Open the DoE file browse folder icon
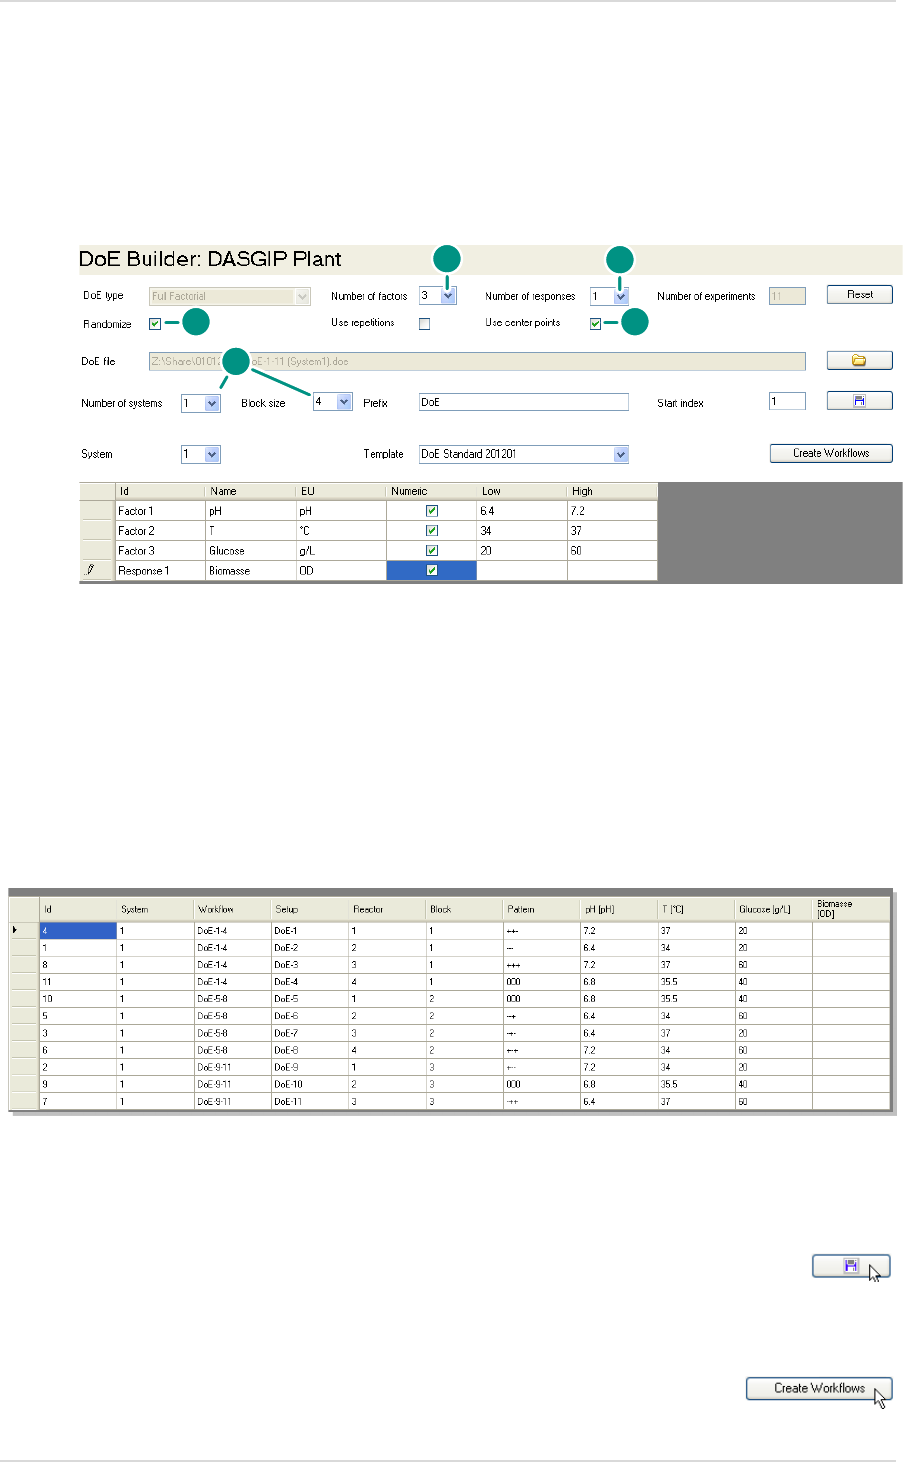 pyautogui.click(x=859, y=361)
